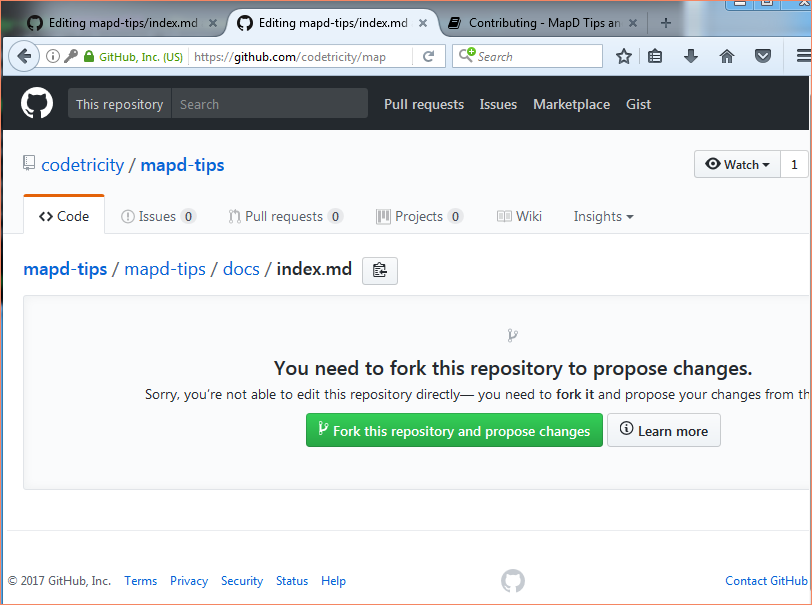Click the search engine magnifier icon

point(466,55)
